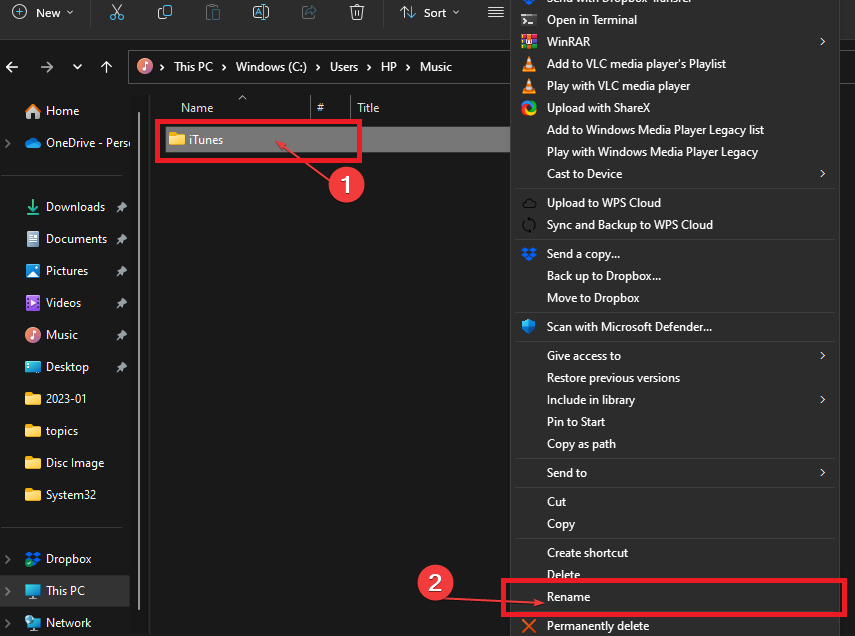855x636 pixels.
Task: Choose Rename from context menu
Action: point(675,597)
